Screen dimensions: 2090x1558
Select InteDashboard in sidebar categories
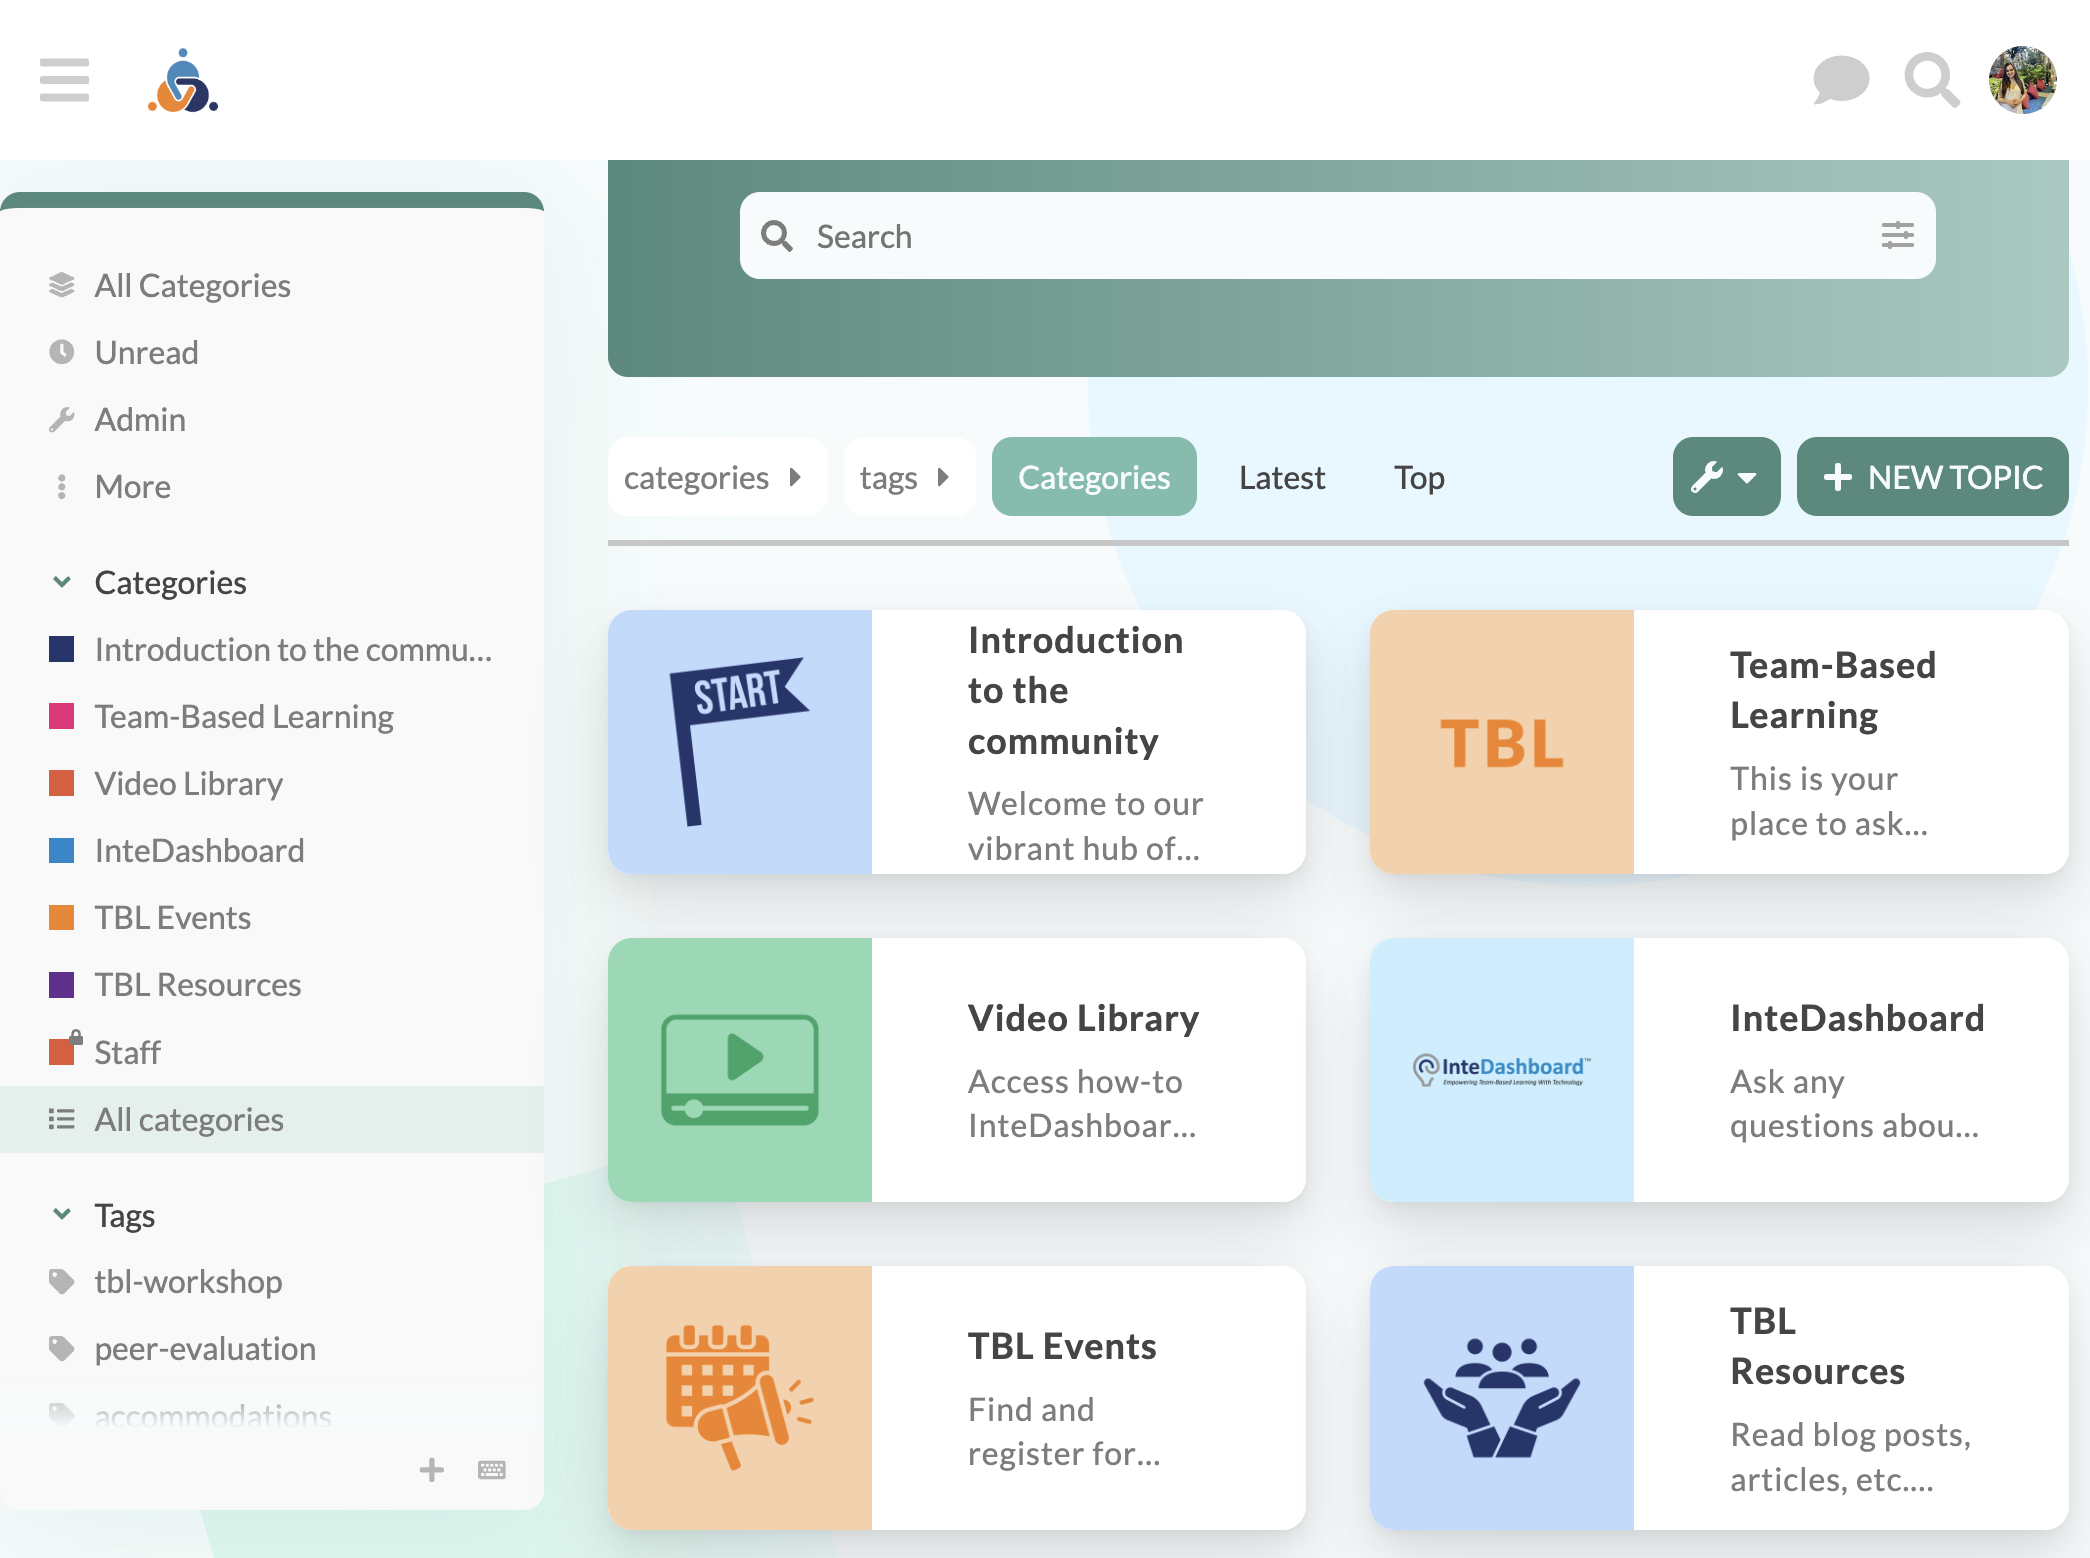[199, 851]
